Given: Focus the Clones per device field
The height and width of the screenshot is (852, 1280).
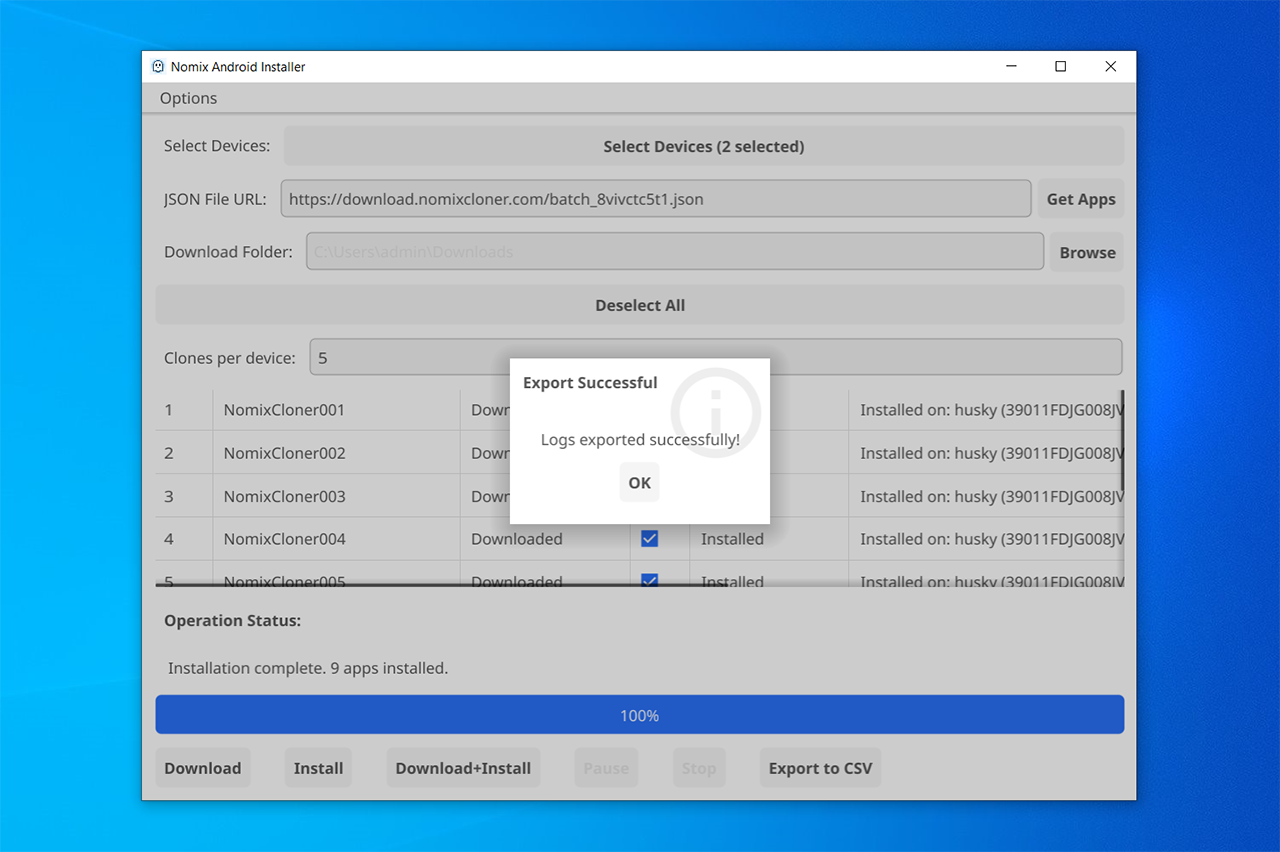Looking at the screenshot, I should [716, 357].
